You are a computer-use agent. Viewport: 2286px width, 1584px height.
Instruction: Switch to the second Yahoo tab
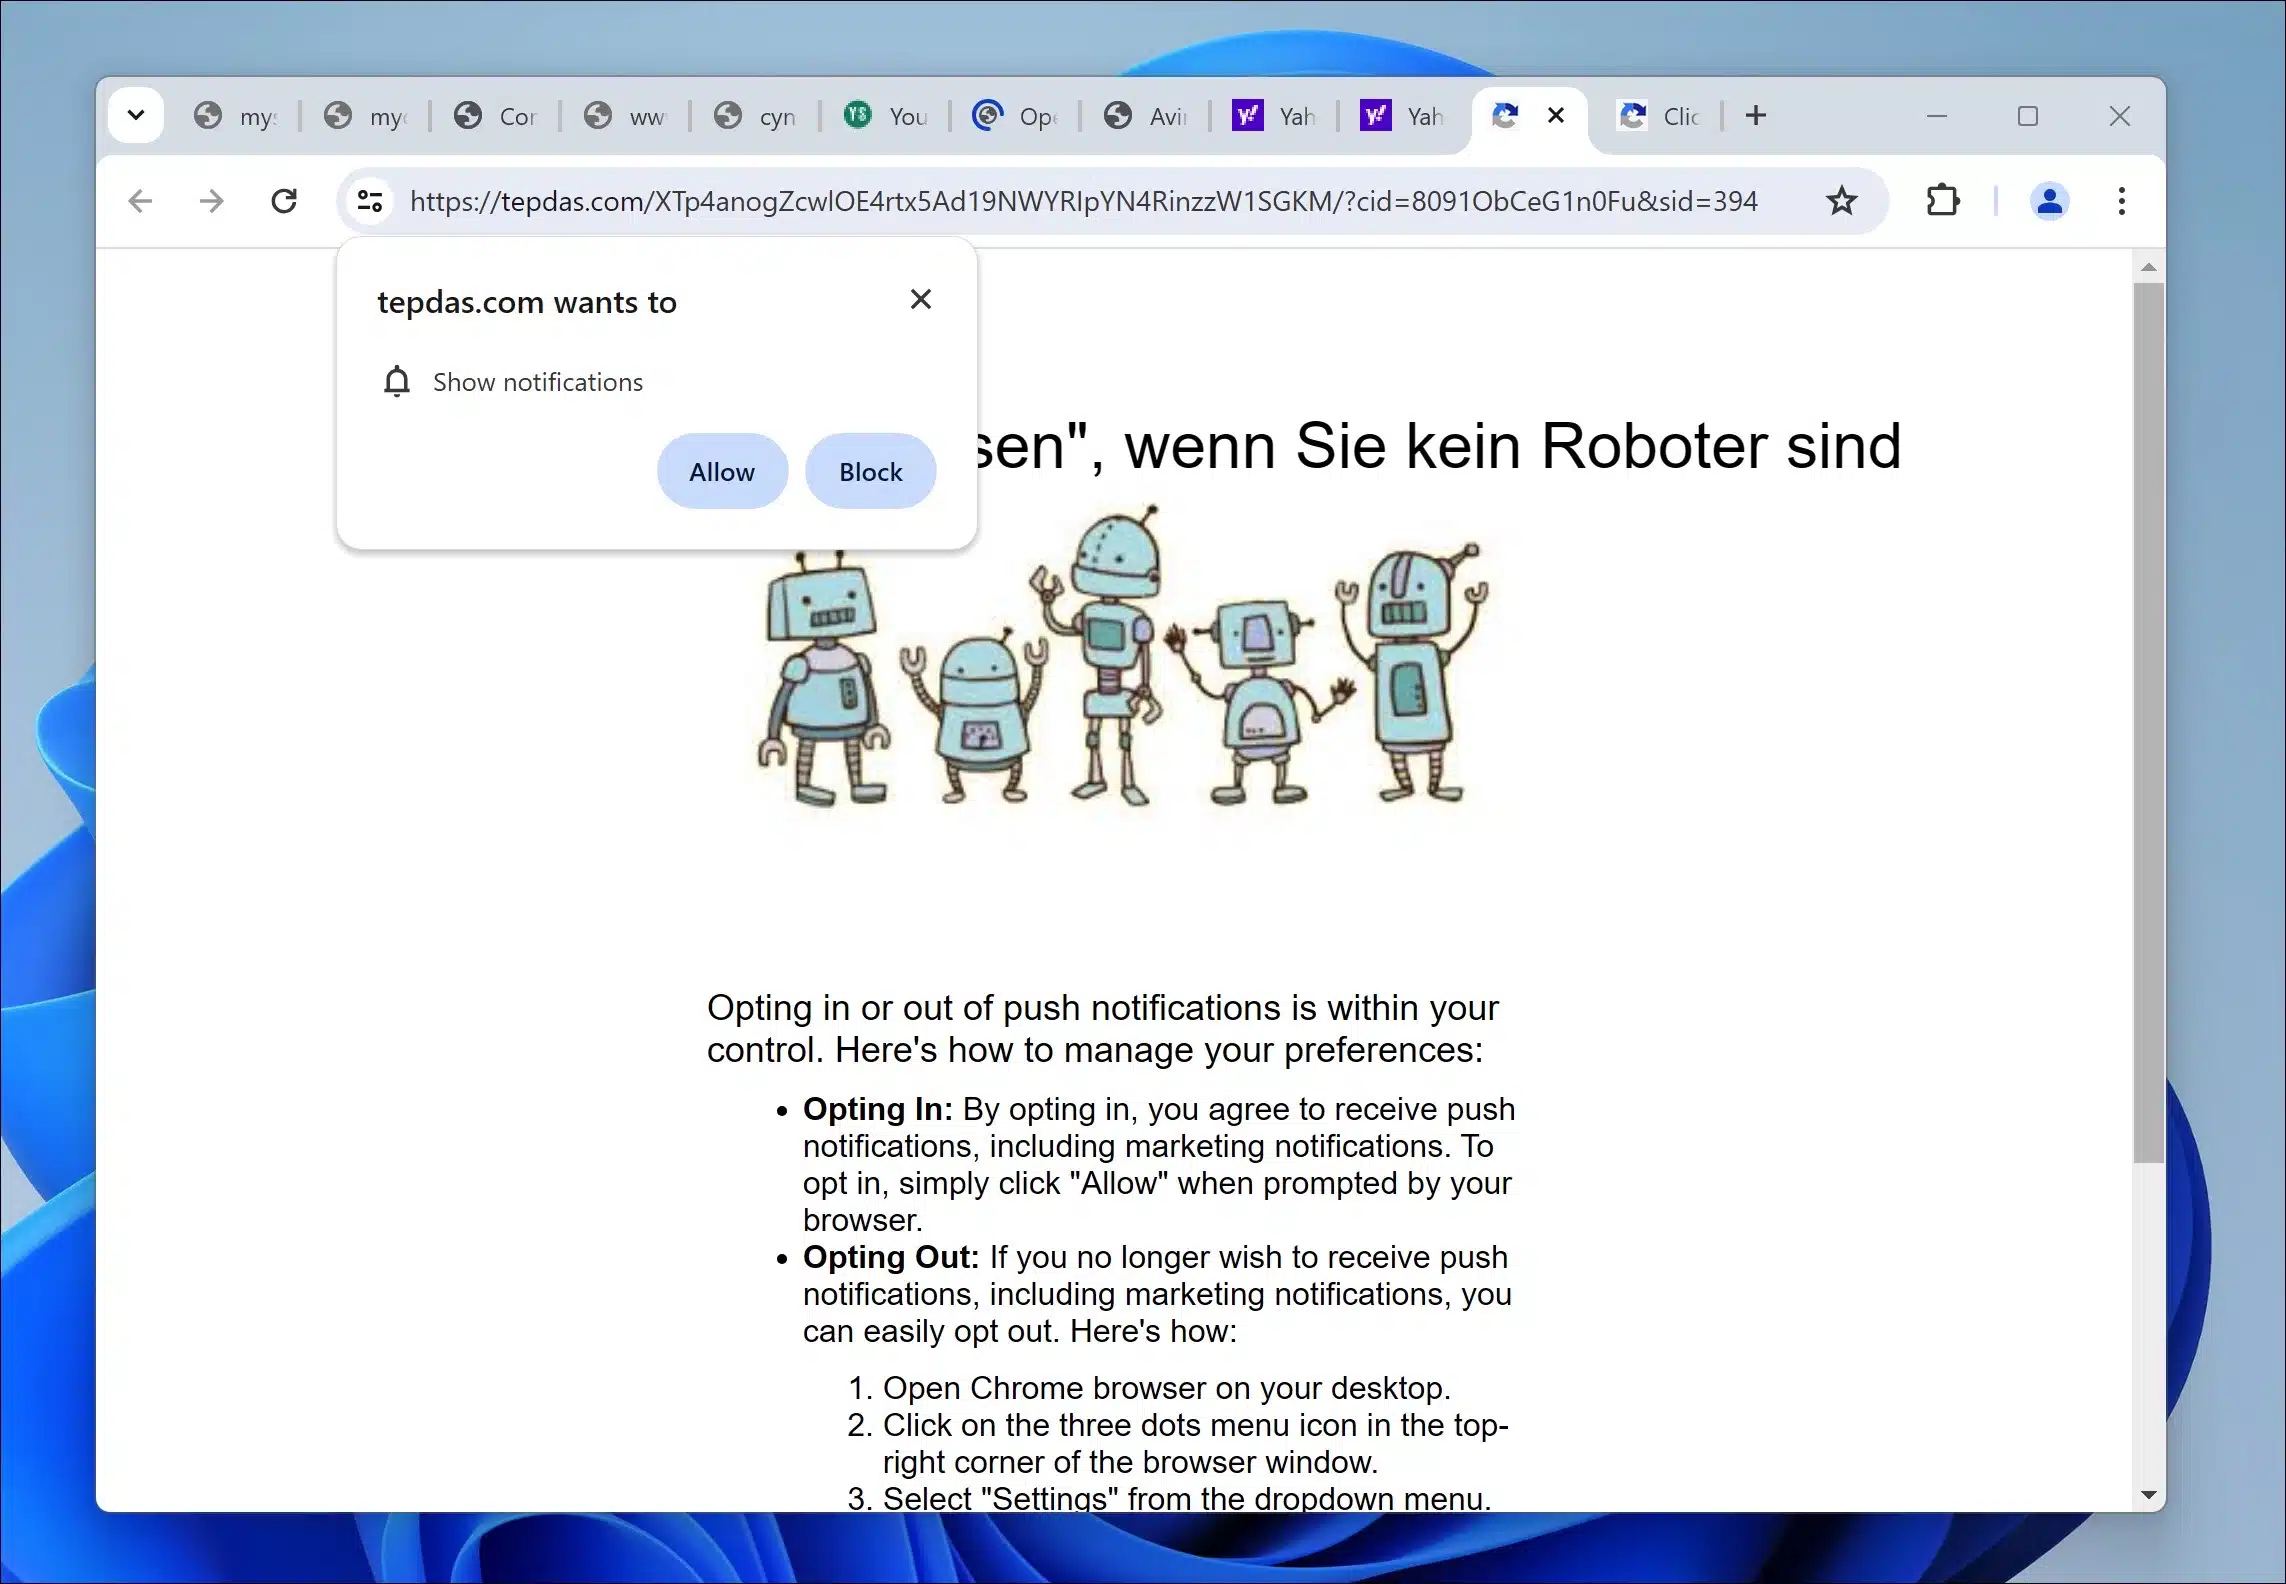[x=1401, y=116]
